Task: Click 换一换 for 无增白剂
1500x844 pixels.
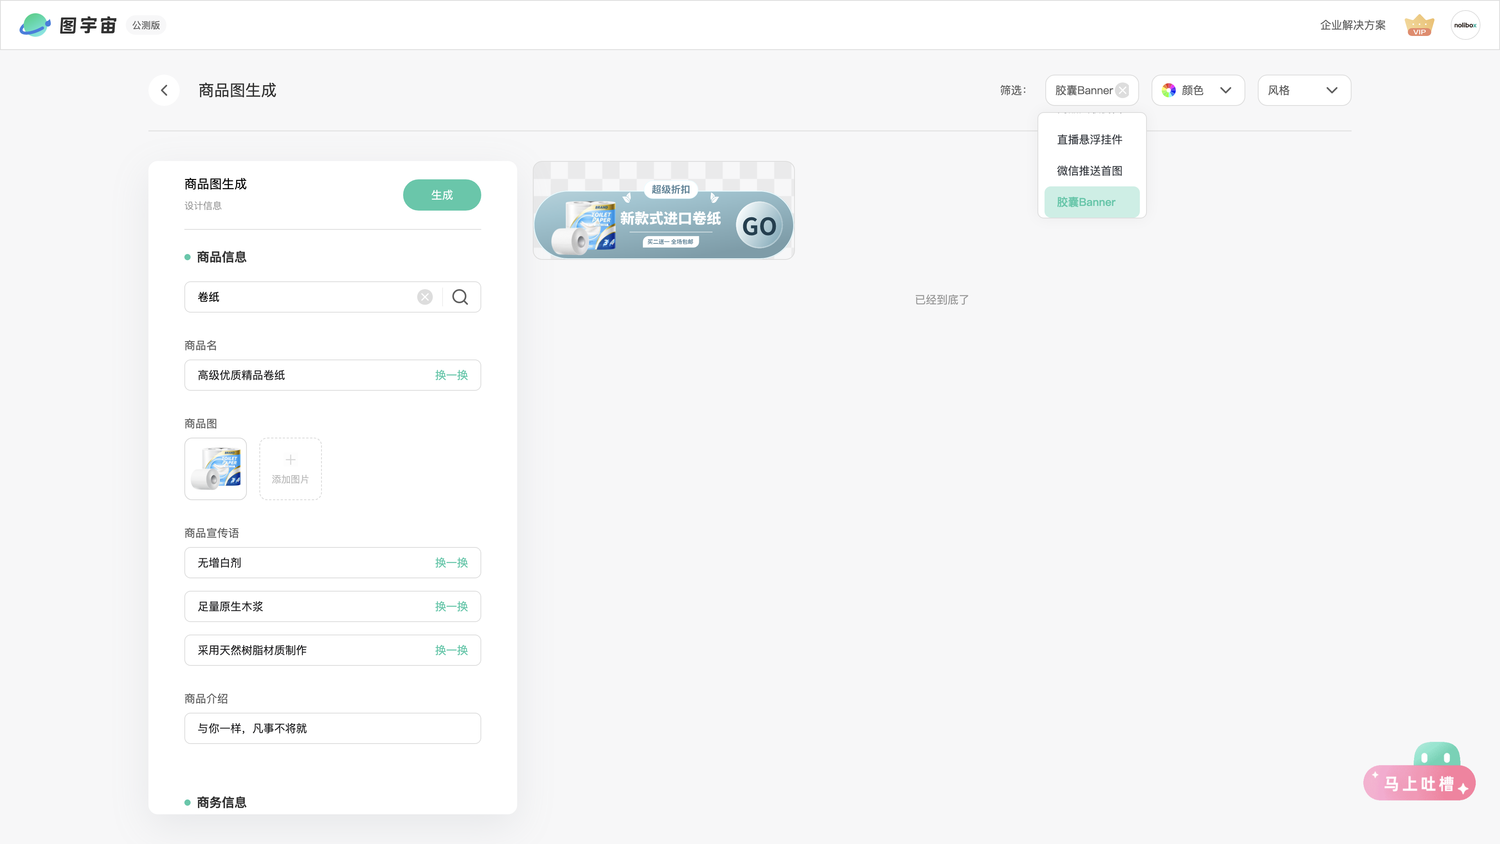Action: 451,563
